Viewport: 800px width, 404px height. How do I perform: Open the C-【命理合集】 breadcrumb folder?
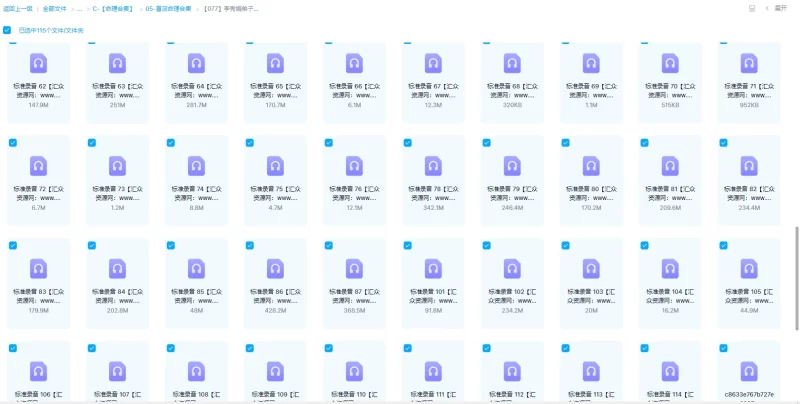113,8
